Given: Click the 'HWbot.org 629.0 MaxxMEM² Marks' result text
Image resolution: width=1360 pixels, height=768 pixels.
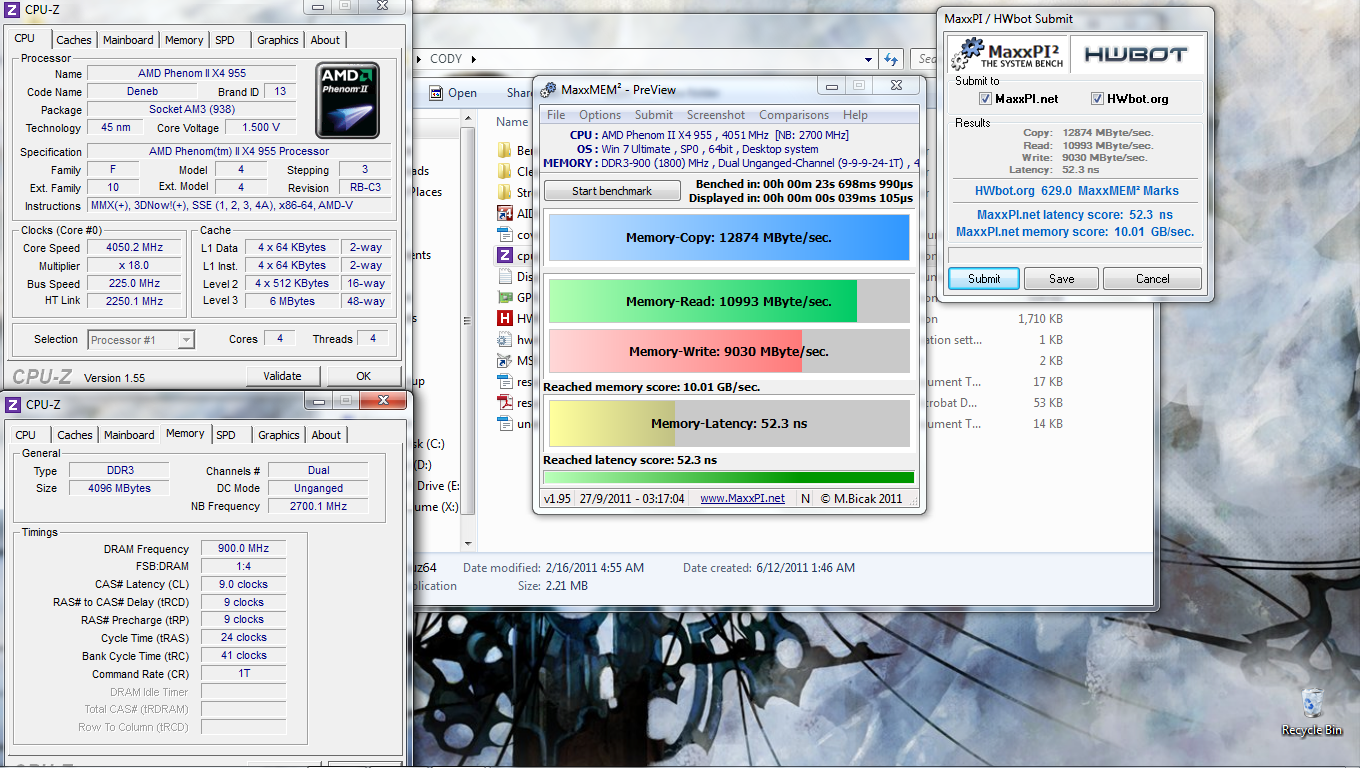Looking at the screenshot, I should [x=1076, y=191].
